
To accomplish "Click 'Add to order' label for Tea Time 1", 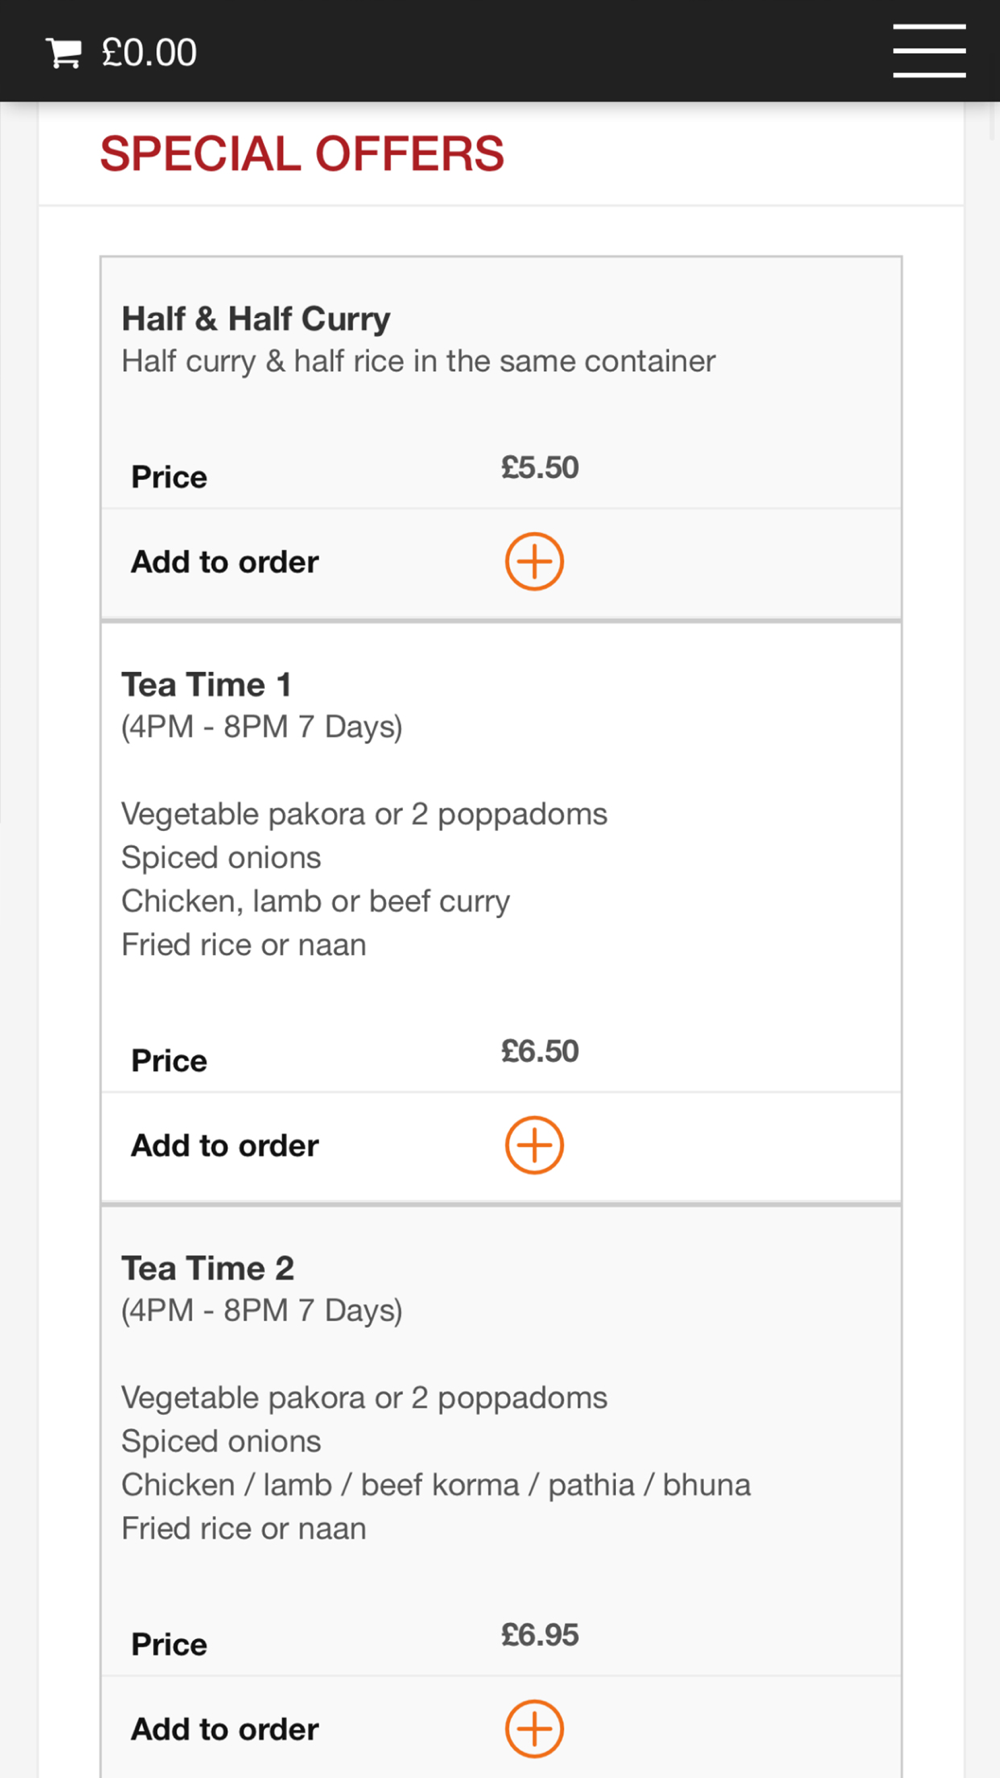I will click(x=225, y=1146).
